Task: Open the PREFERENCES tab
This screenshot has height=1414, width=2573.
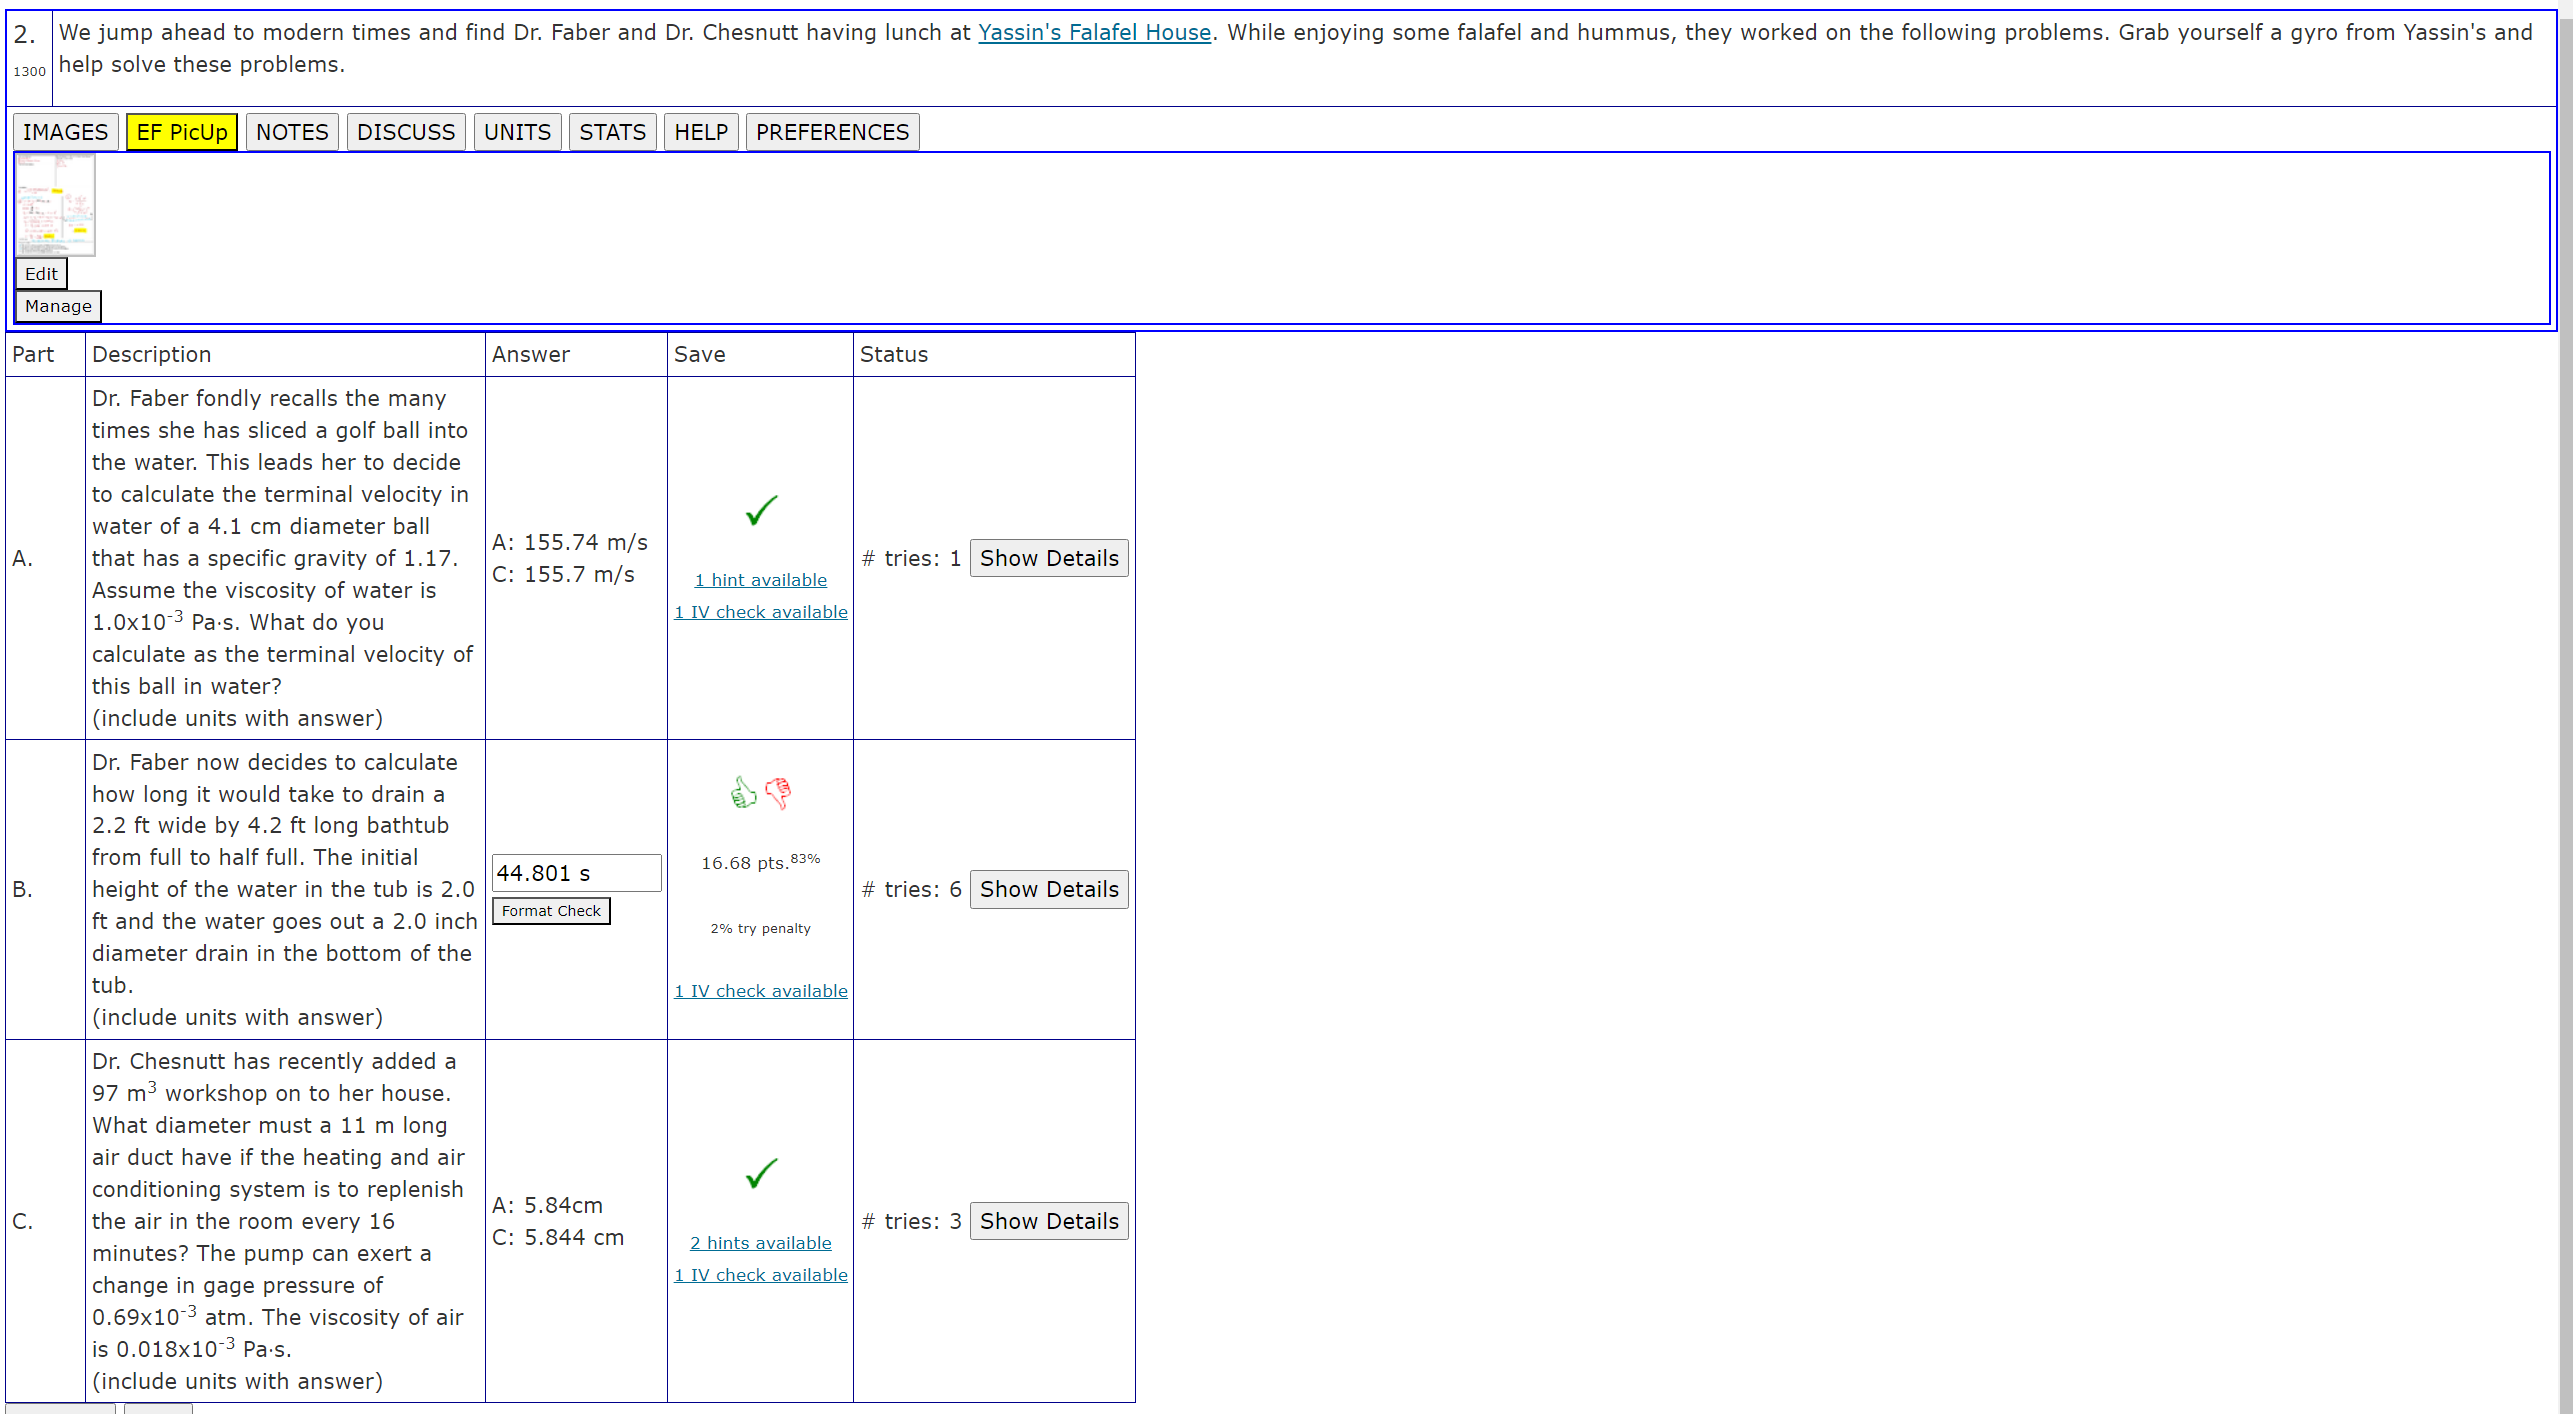Action: pos(832,132)
